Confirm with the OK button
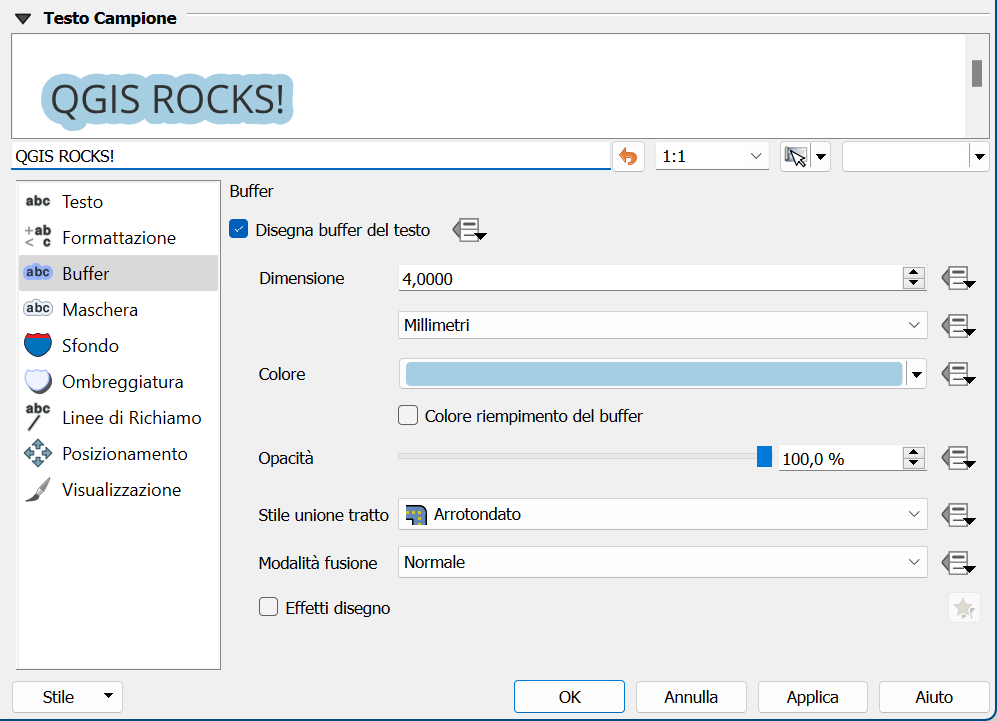Viewport: 997px width, 721px height. tap(569, 697)
